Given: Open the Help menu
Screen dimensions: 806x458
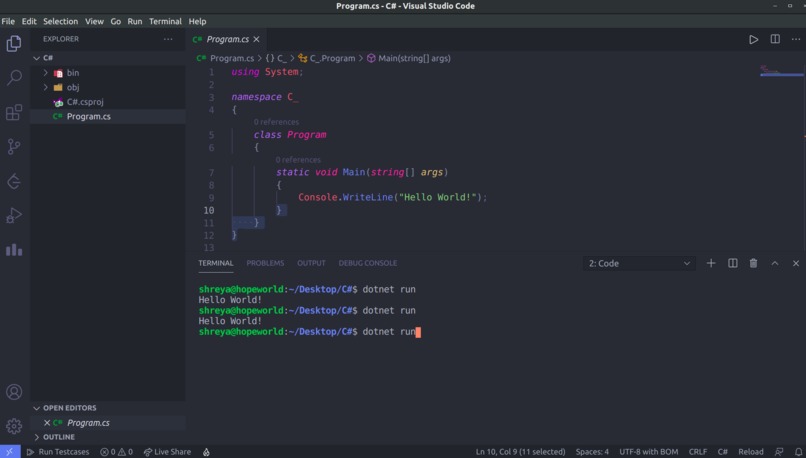Looking at the screenshot, I should pyautogui.click(x=197, y=21).
